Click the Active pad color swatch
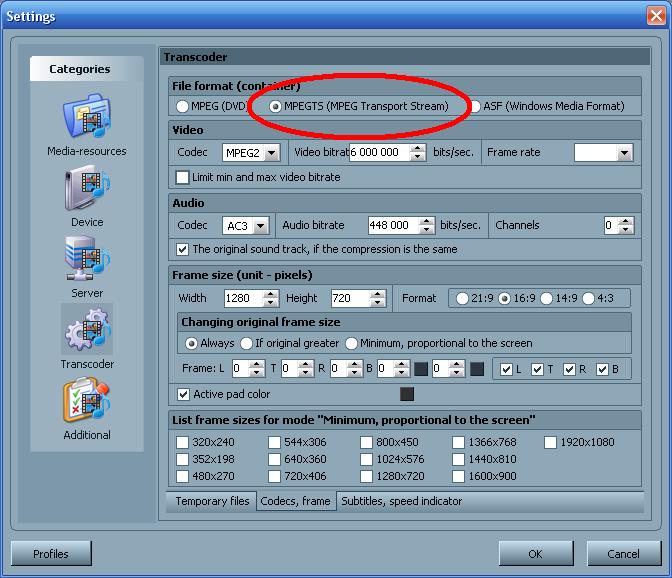672x578 pixels. pos(407,394)
